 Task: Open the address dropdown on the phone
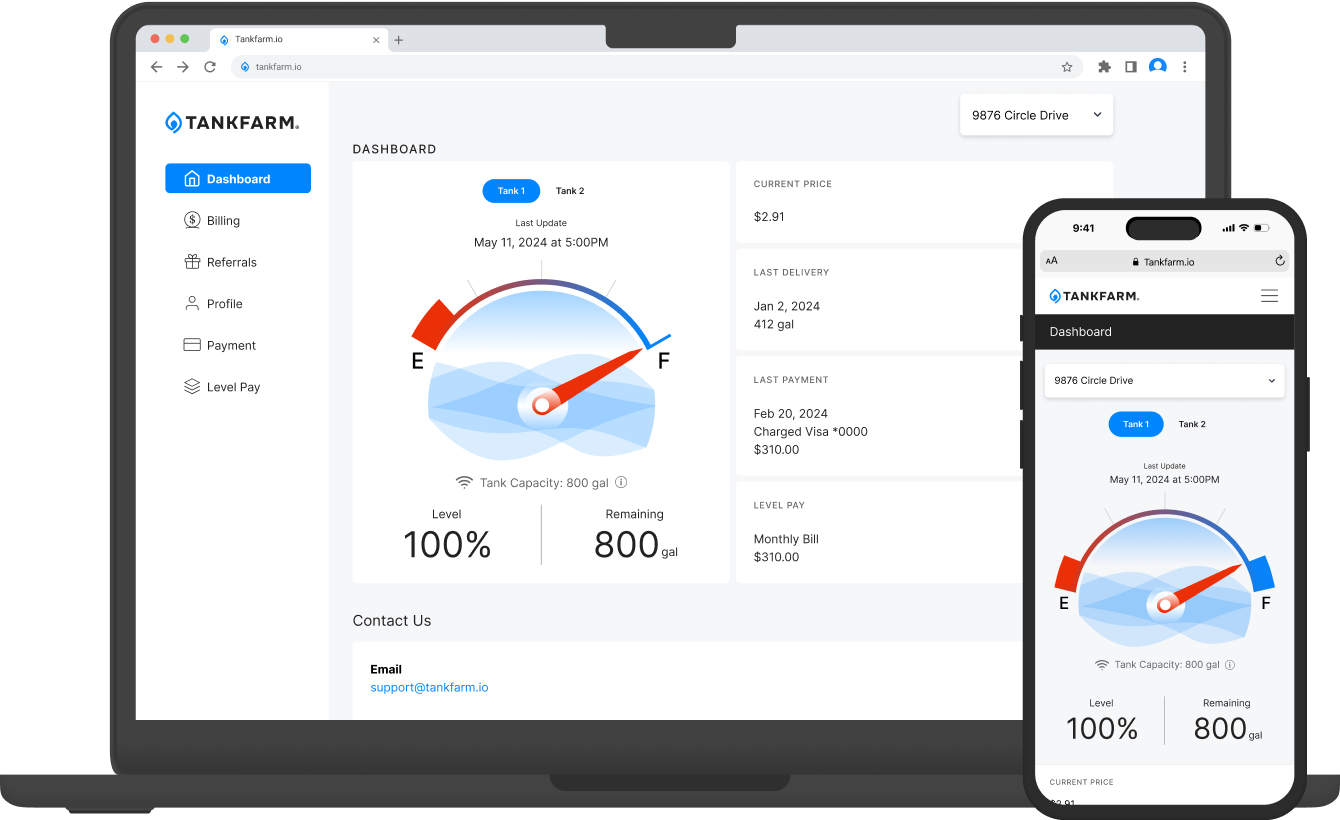(x=1164, y=381)
